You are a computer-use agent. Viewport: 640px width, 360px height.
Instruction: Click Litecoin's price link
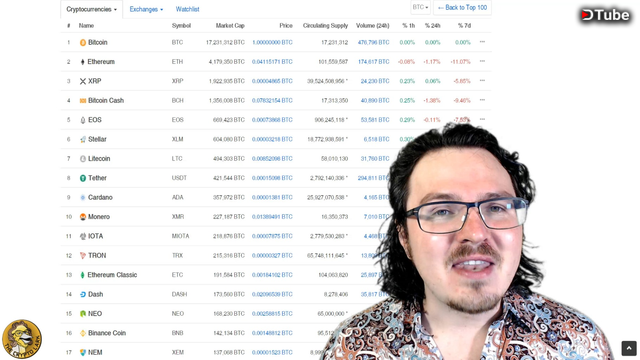[272, 159]
